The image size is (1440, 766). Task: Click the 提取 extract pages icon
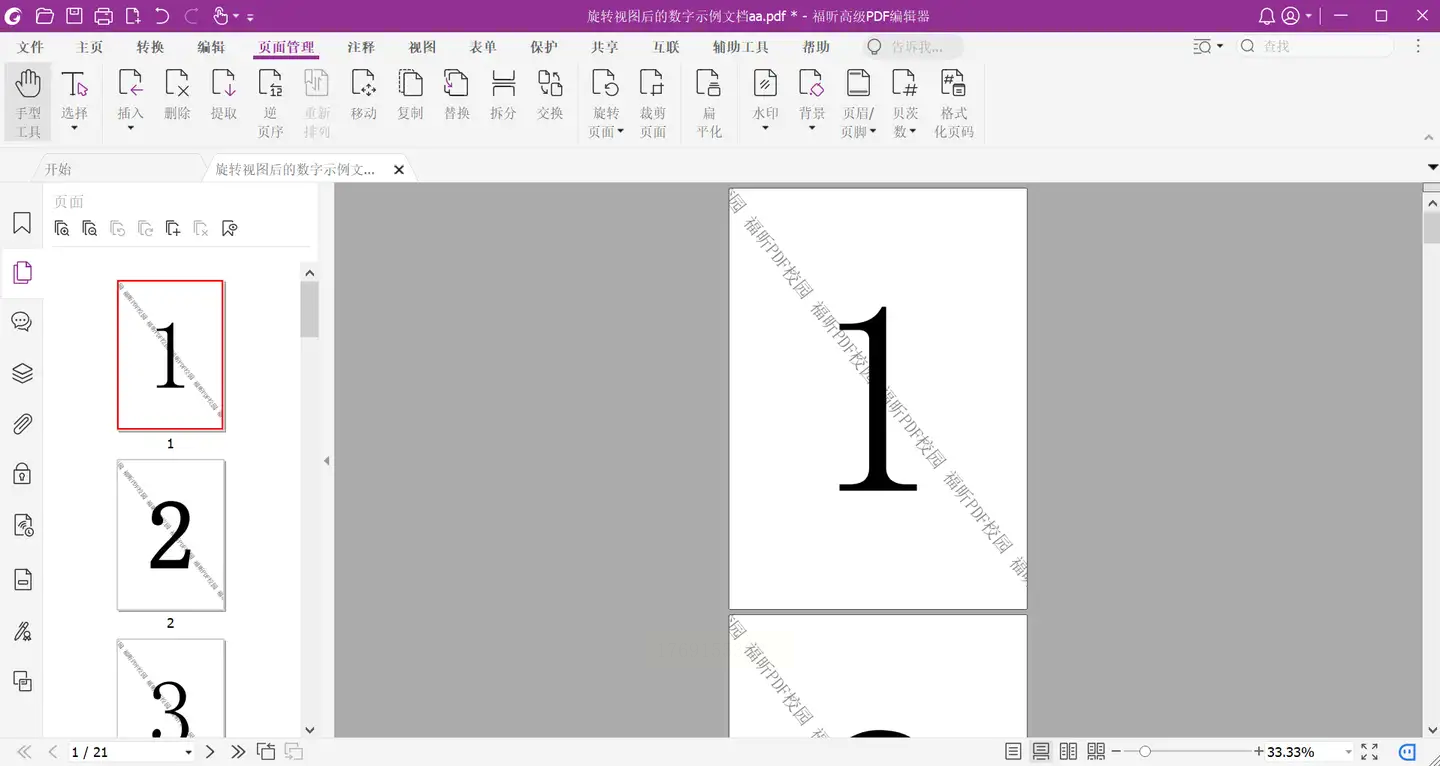224,96
